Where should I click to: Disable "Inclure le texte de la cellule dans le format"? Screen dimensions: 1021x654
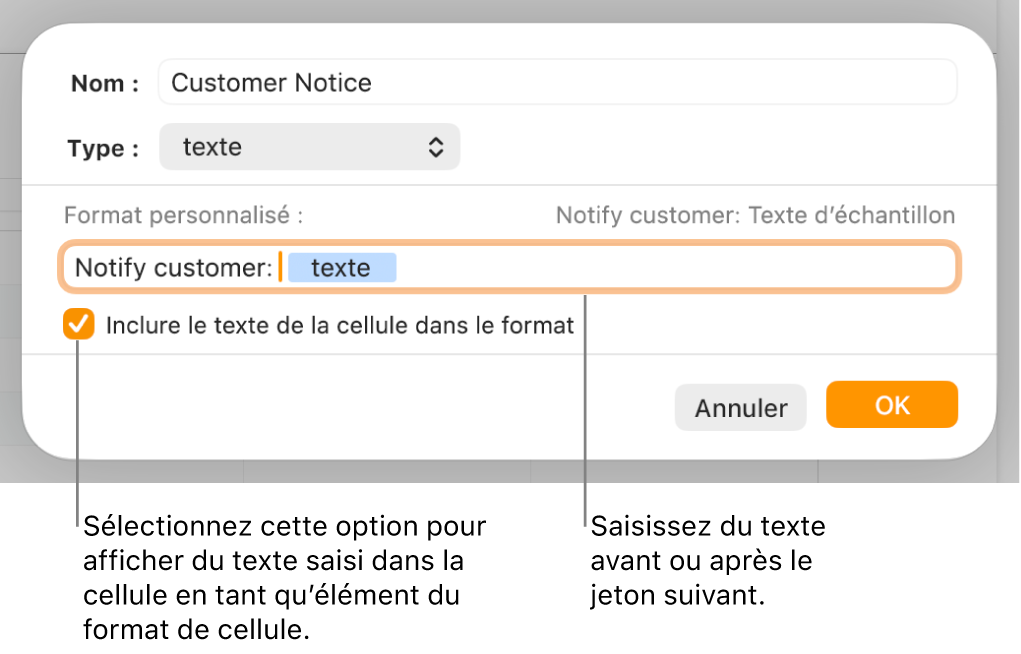[x=77, y=324]
